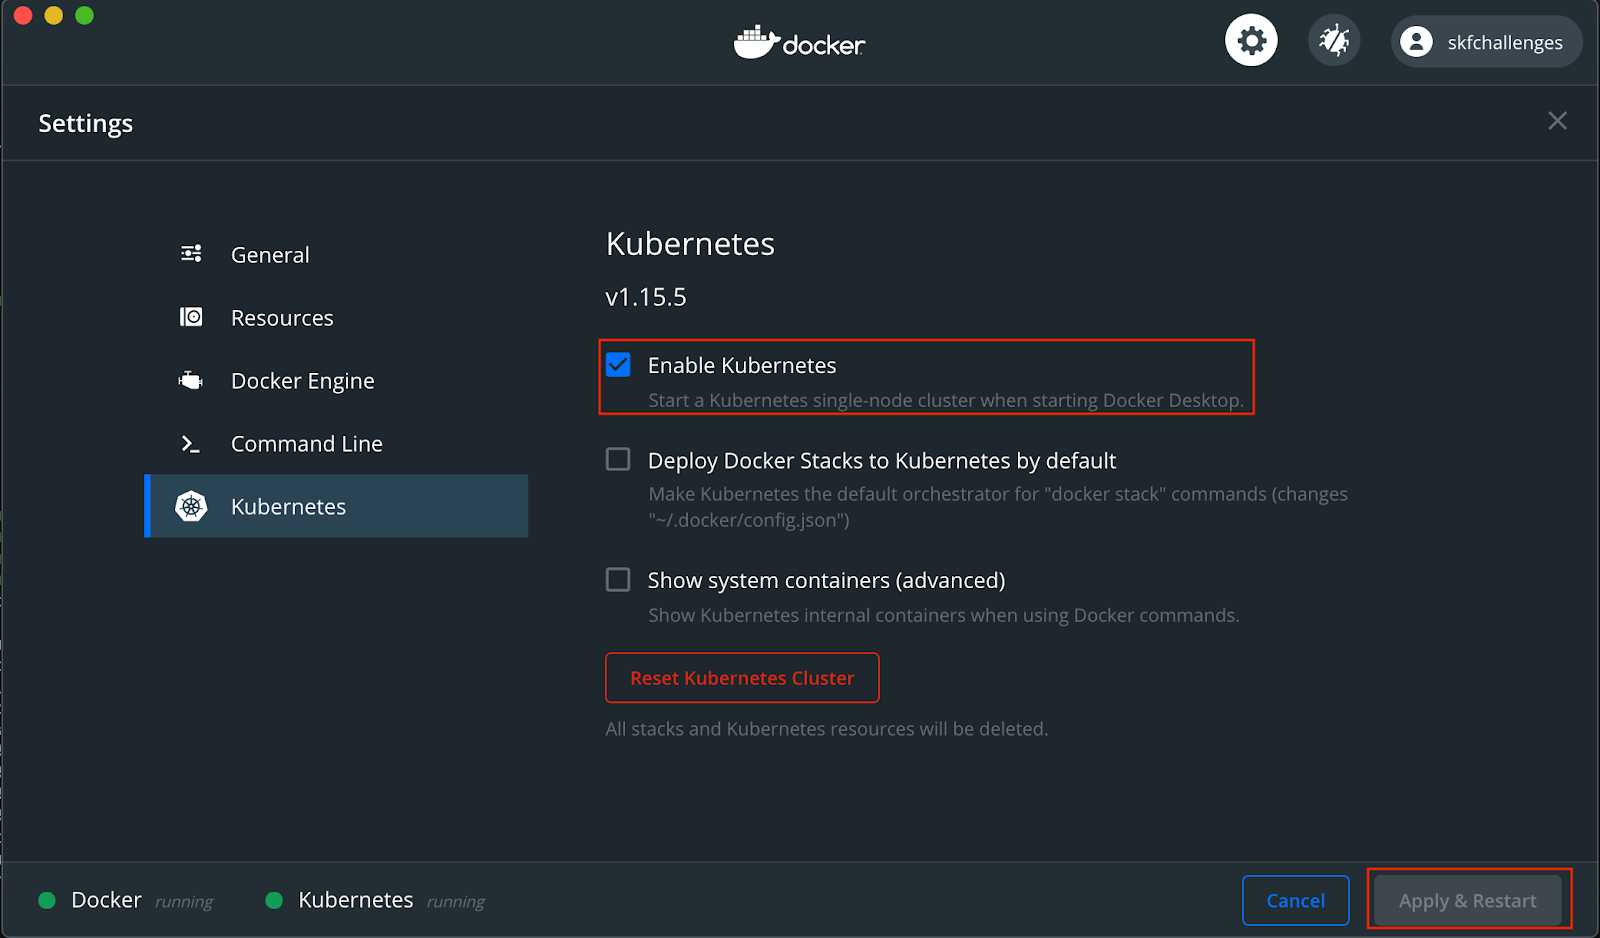Click 'All stacks and Kubernetes resources will be deleted.'

pyautogui.click(x=827, y=729)
